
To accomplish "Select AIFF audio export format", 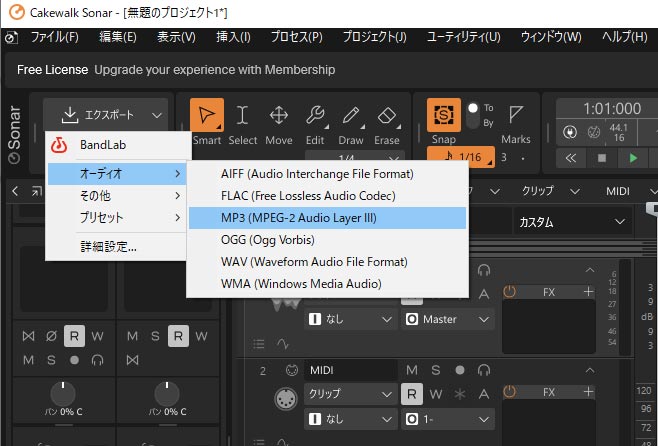I will (327, 174).
